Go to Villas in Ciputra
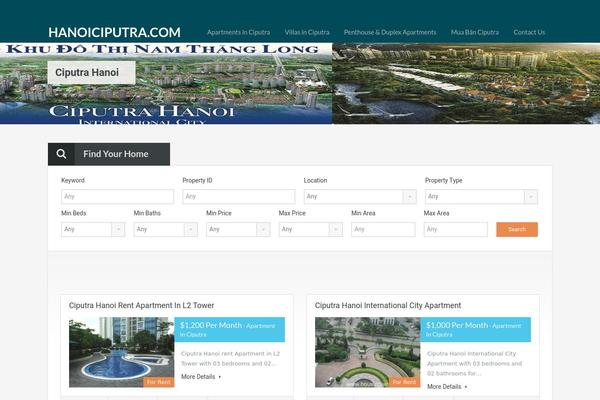 click(307, 33)
